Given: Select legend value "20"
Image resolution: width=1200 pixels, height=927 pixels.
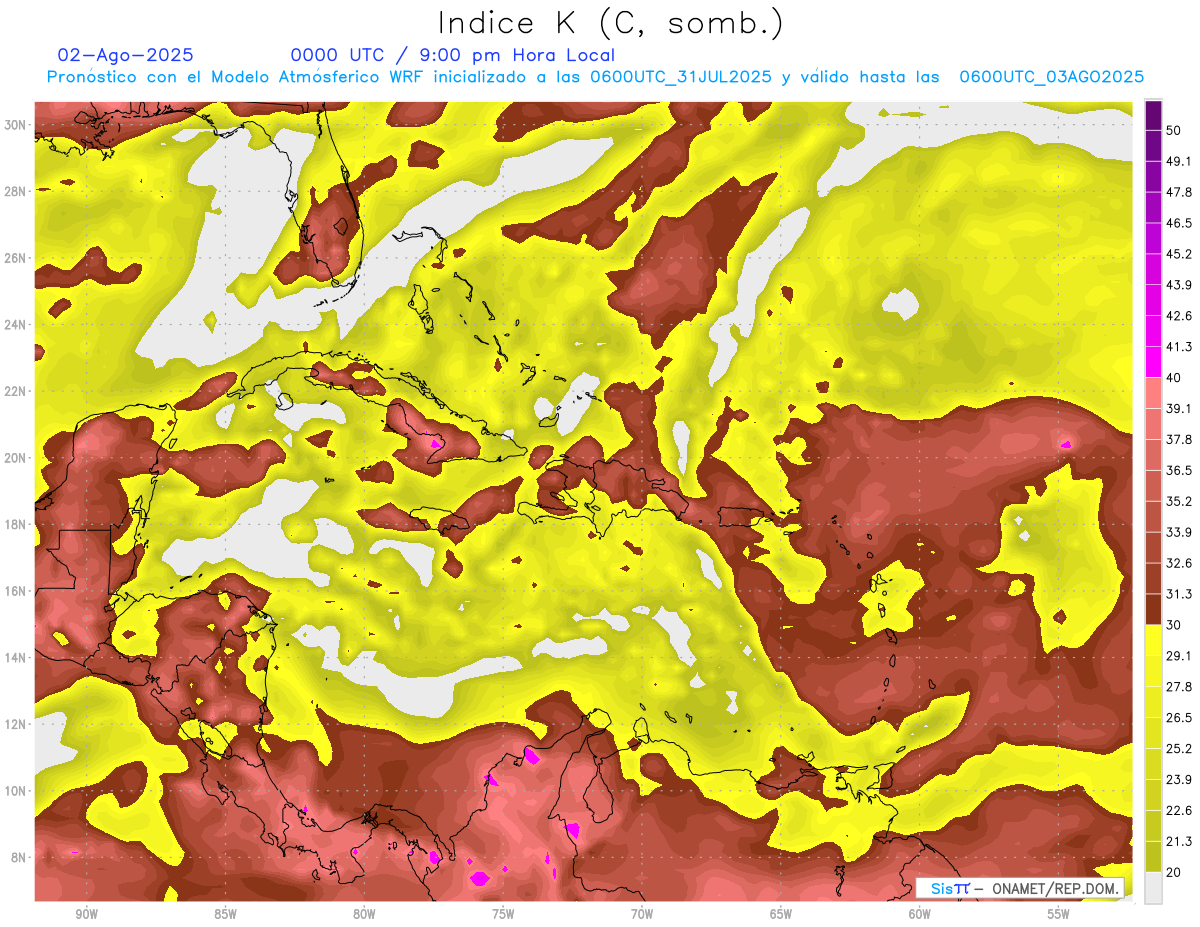Looking at the screenshot, I should (1173, 873).
